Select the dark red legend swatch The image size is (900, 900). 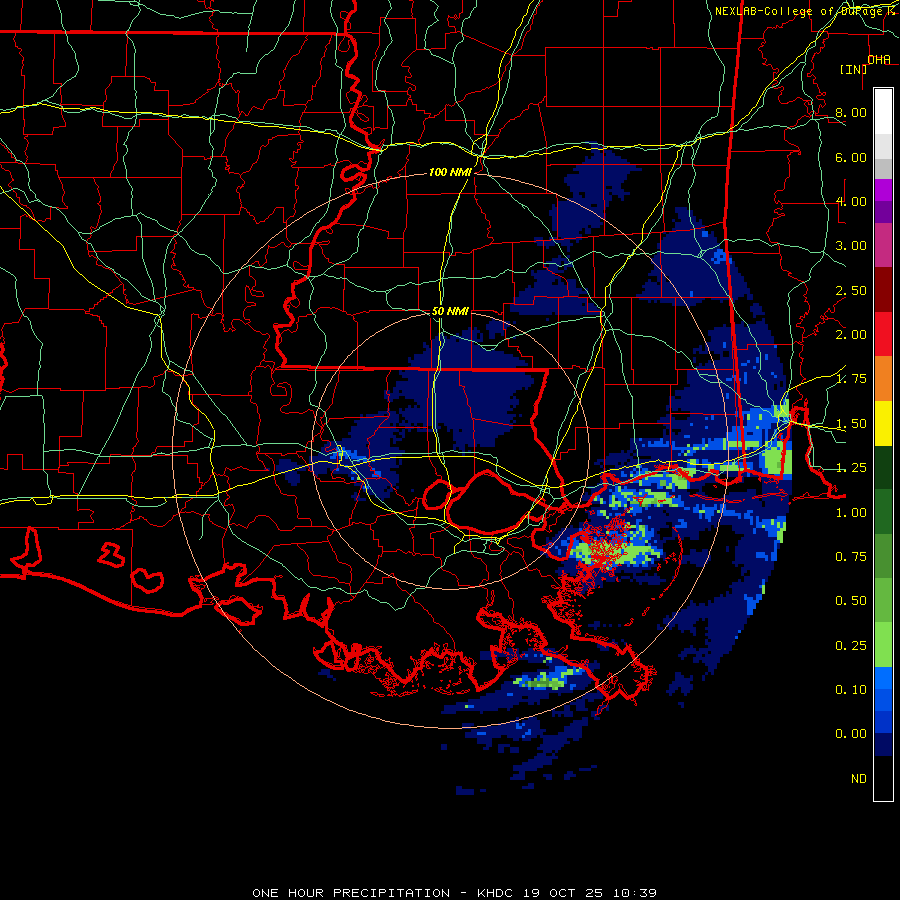coord(883,290)
